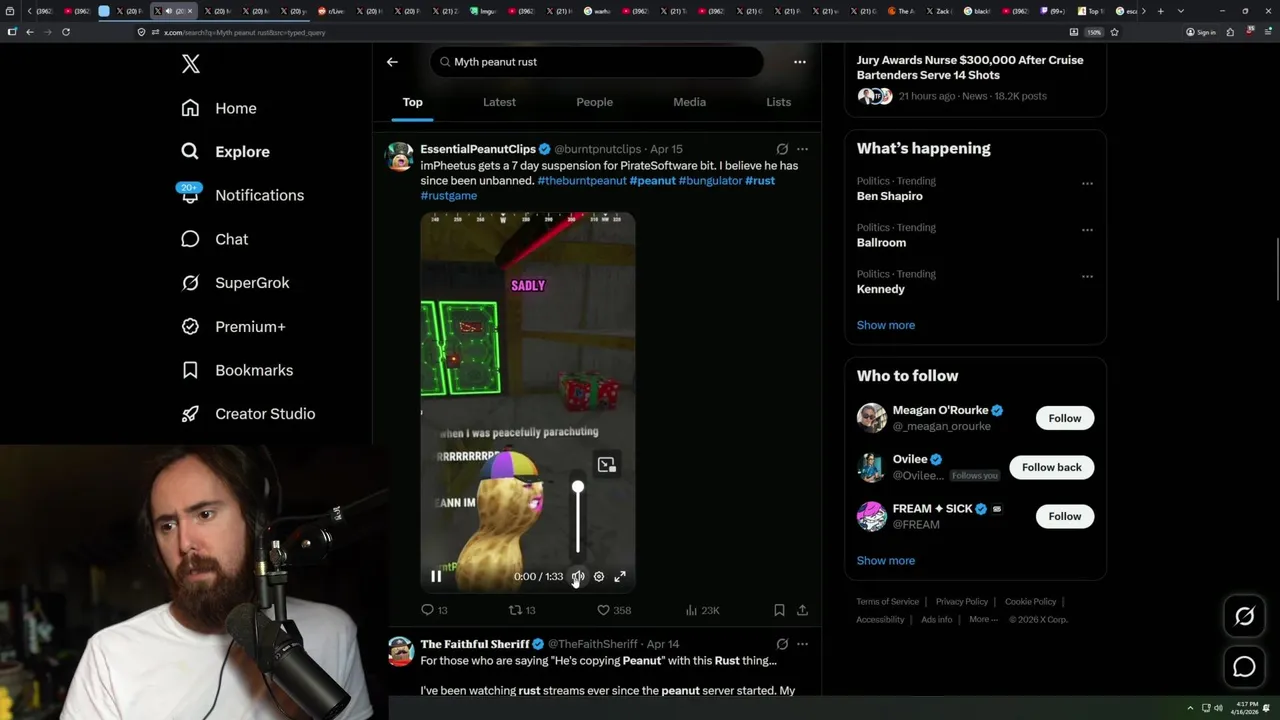Image resolution: width=1280 pixels, height=720 pixels.
Task: Open Creator Studio in the sidebar
Action: 248,414
